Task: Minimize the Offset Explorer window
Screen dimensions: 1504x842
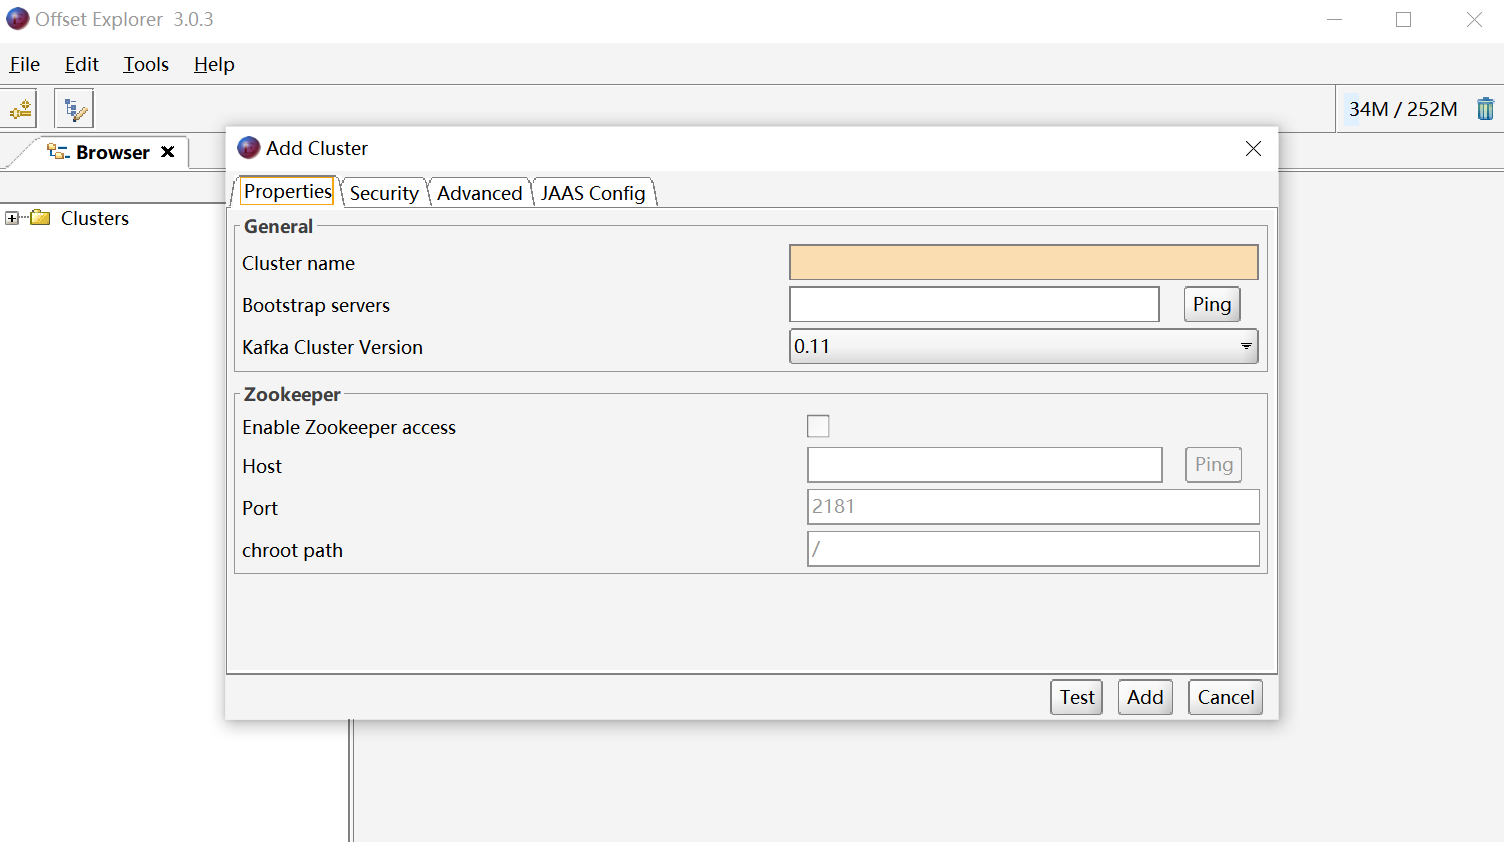Action: (1334, 19)
